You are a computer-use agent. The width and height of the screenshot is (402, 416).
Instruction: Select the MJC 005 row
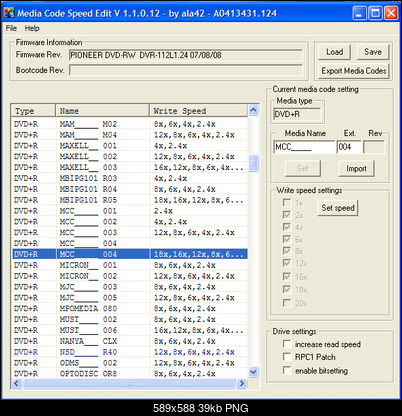130,298
